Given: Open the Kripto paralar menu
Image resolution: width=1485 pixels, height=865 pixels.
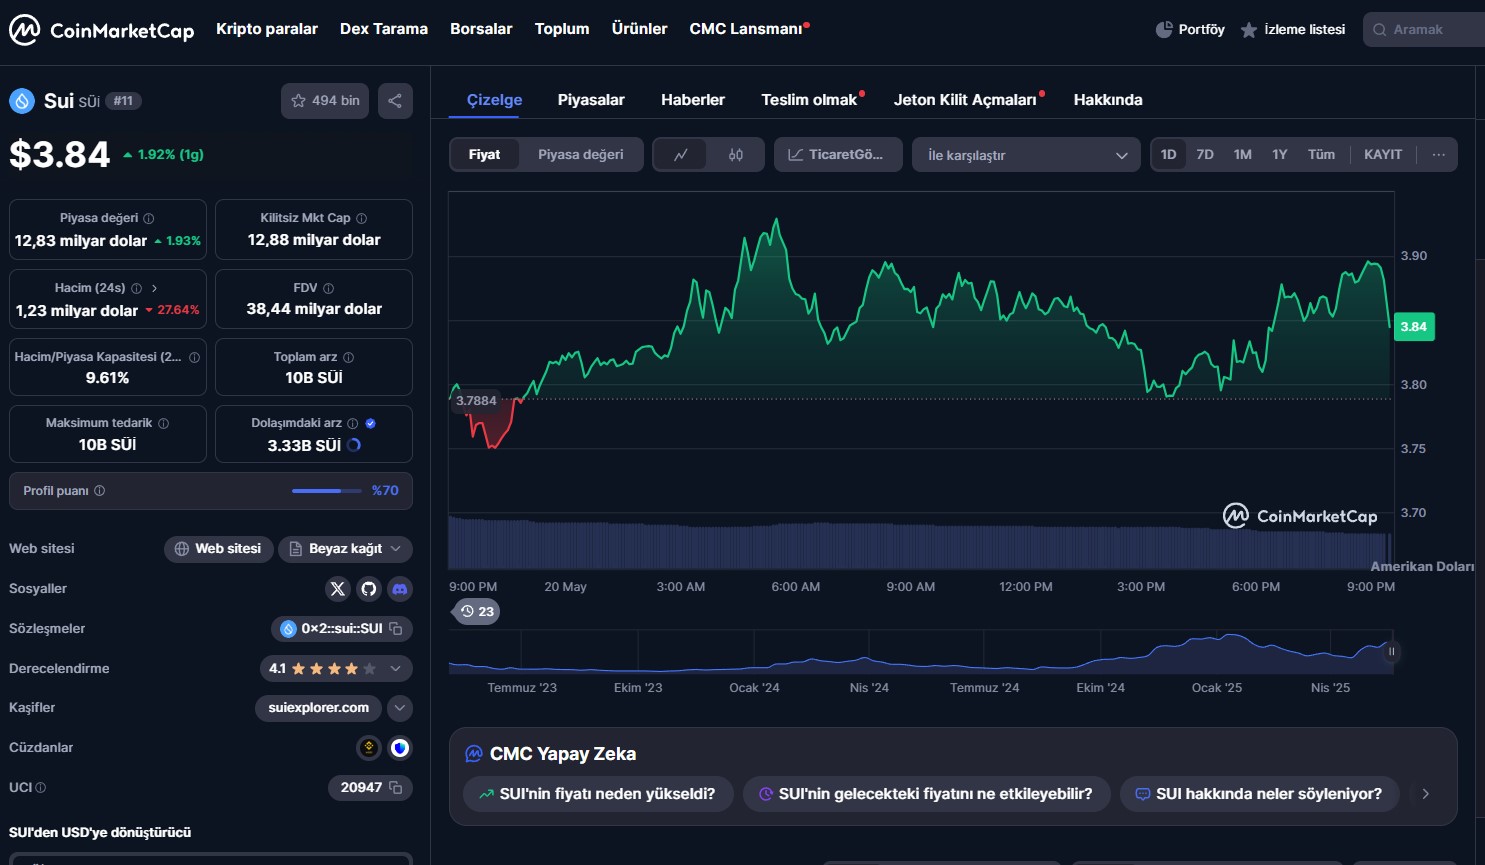Looking at the screenshot, I should click(267, 29).
